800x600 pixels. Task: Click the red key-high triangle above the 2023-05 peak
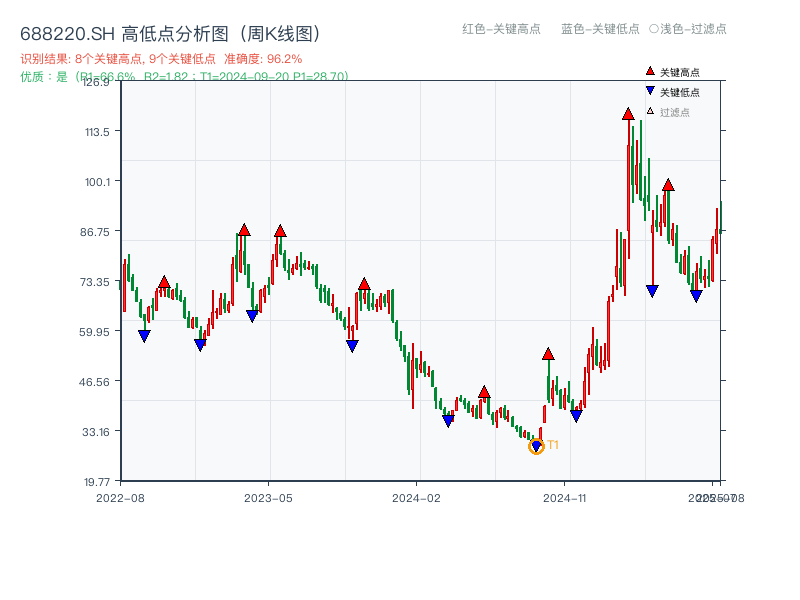tap(279, 229)
